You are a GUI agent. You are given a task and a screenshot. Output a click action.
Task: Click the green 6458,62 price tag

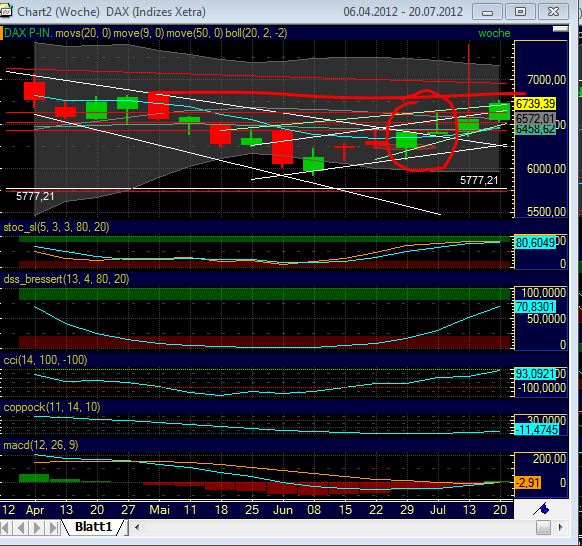pyautogui.click(x=535, y=129)
